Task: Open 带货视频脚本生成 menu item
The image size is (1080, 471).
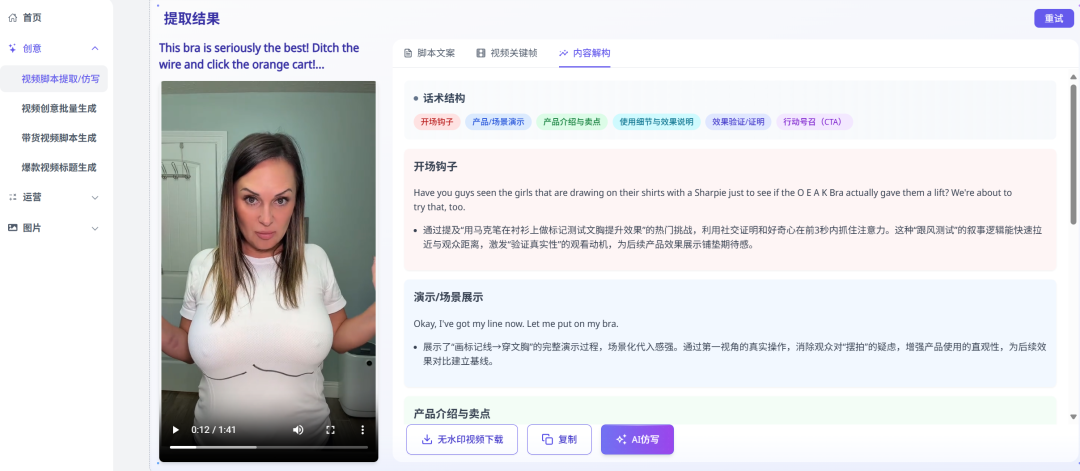Action: (66, 138)
